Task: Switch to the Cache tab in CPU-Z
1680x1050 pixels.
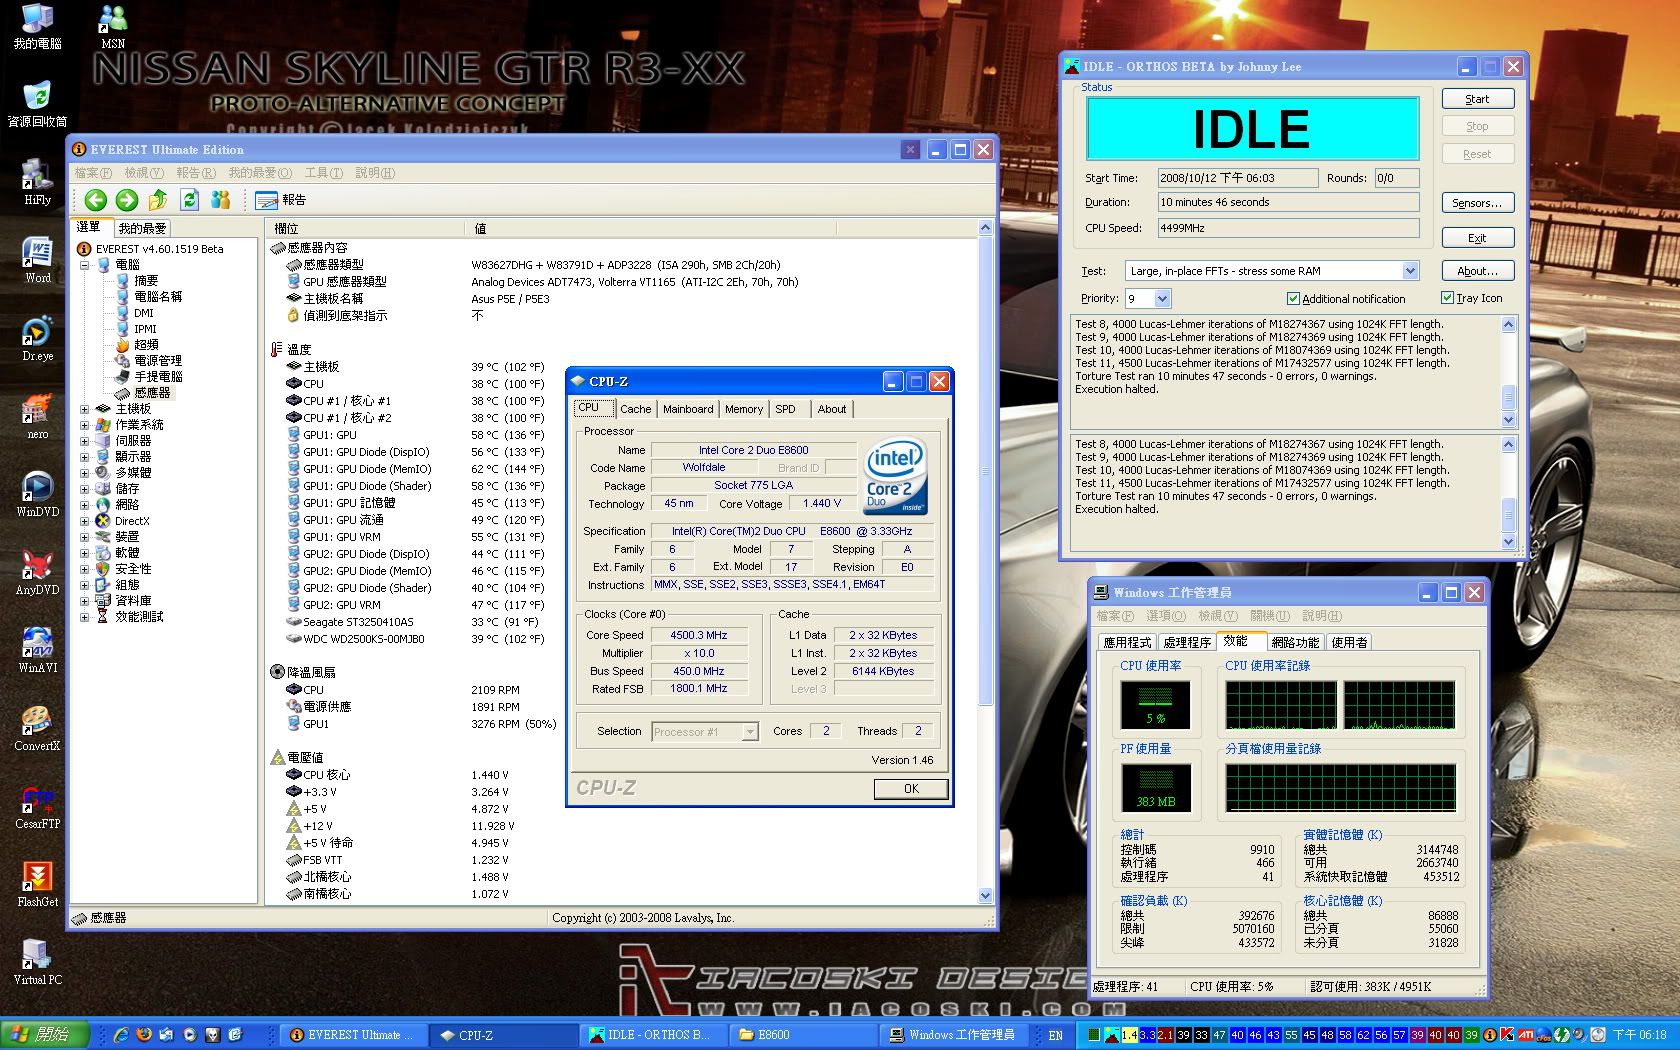Action: point(635,409)
